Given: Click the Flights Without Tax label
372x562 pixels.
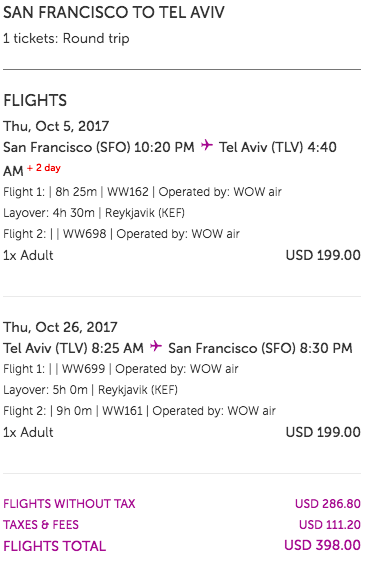Looking at the screenshot, I should point(69,504).
